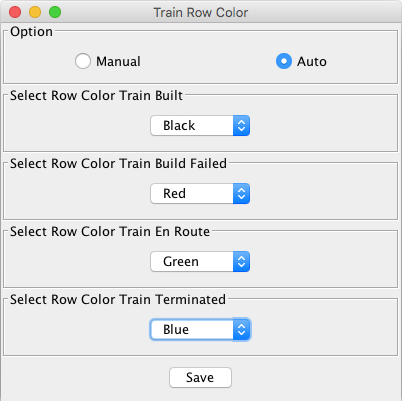
Task: Click the Select Row Color Train Built heading
Action: (96, 96)
